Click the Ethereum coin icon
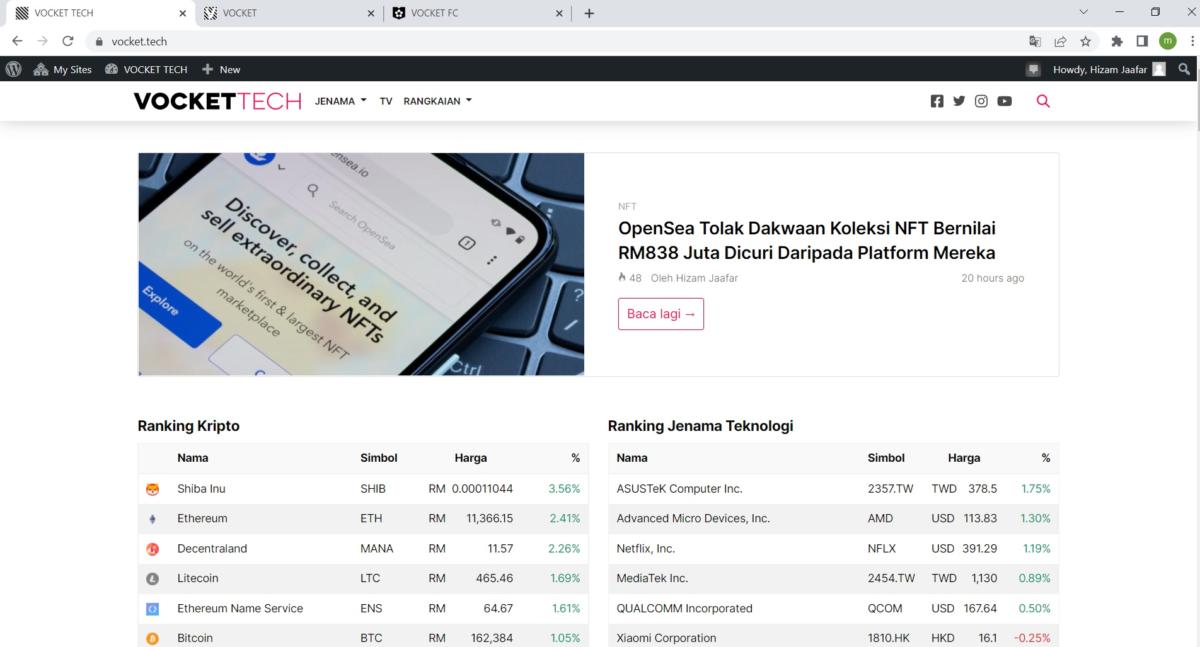Image resolution: width=1200 pixels, height=647 pixels. point(153,519)
